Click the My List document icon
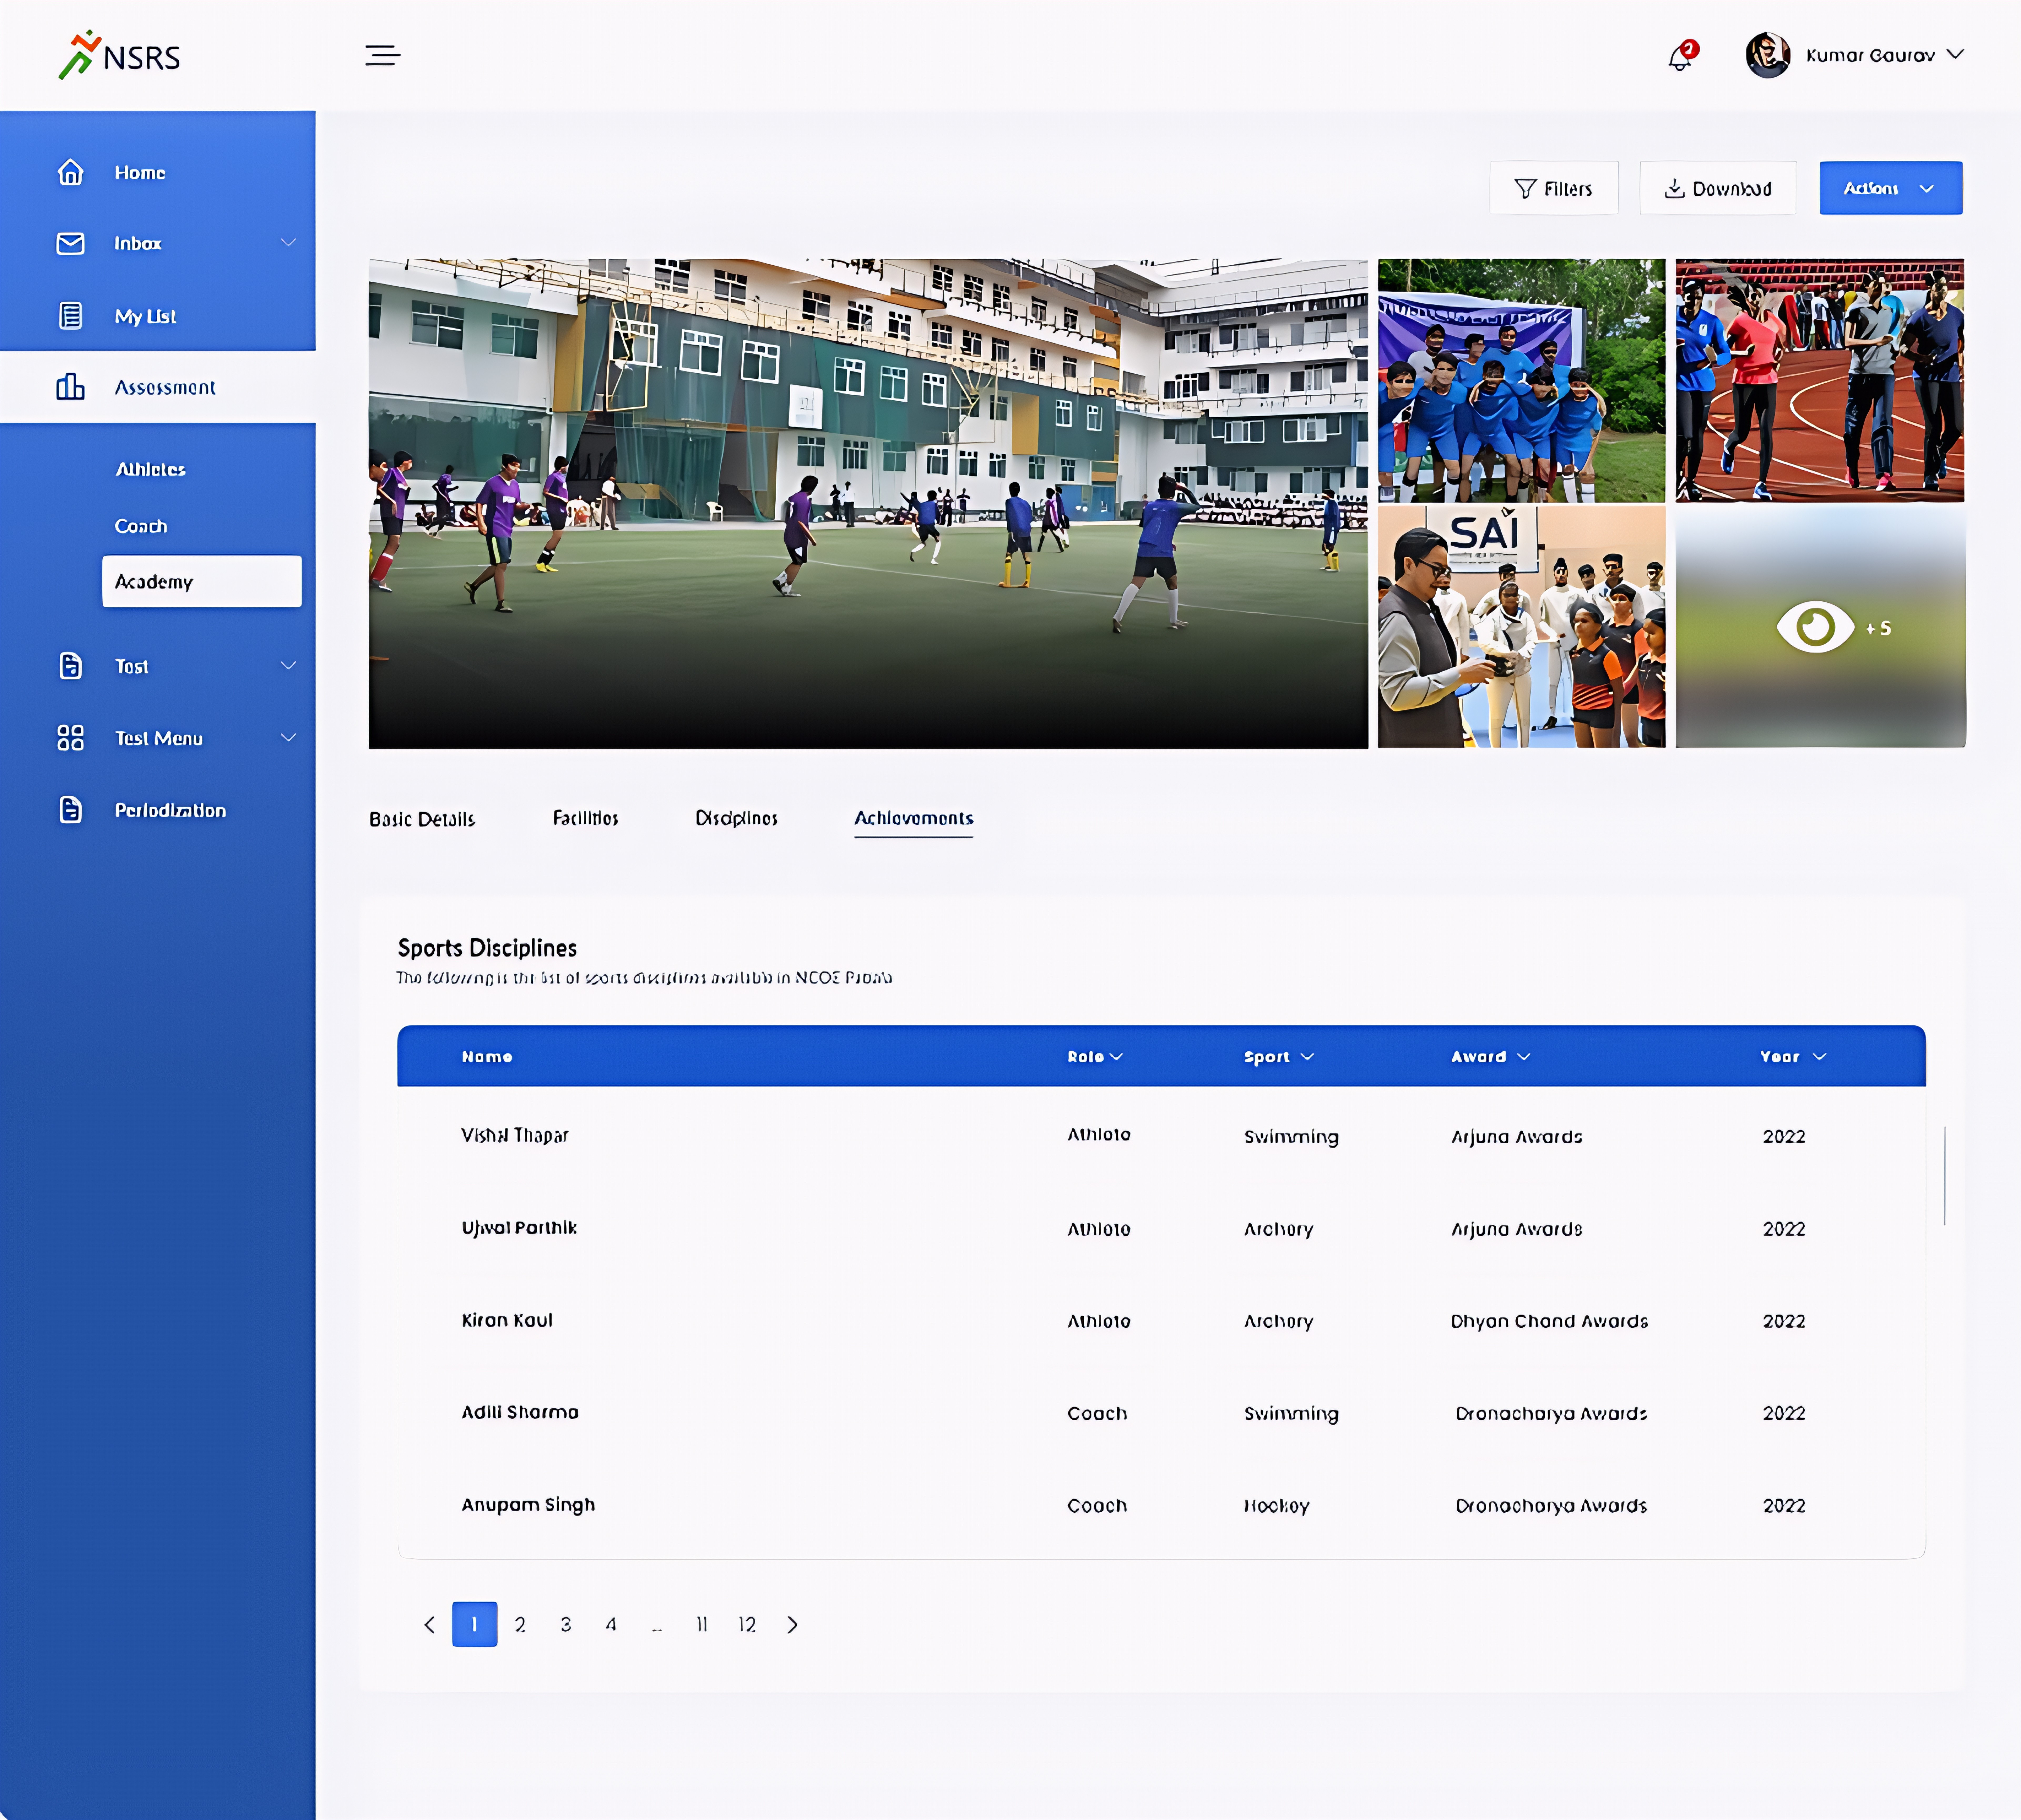 pos(70,316)
